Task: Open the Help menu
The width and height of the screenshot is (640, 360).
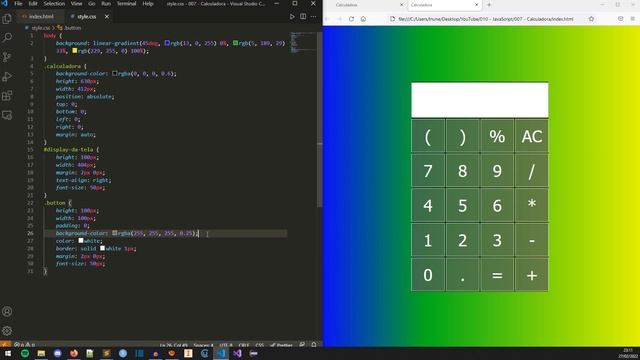Action: point(148,4)
